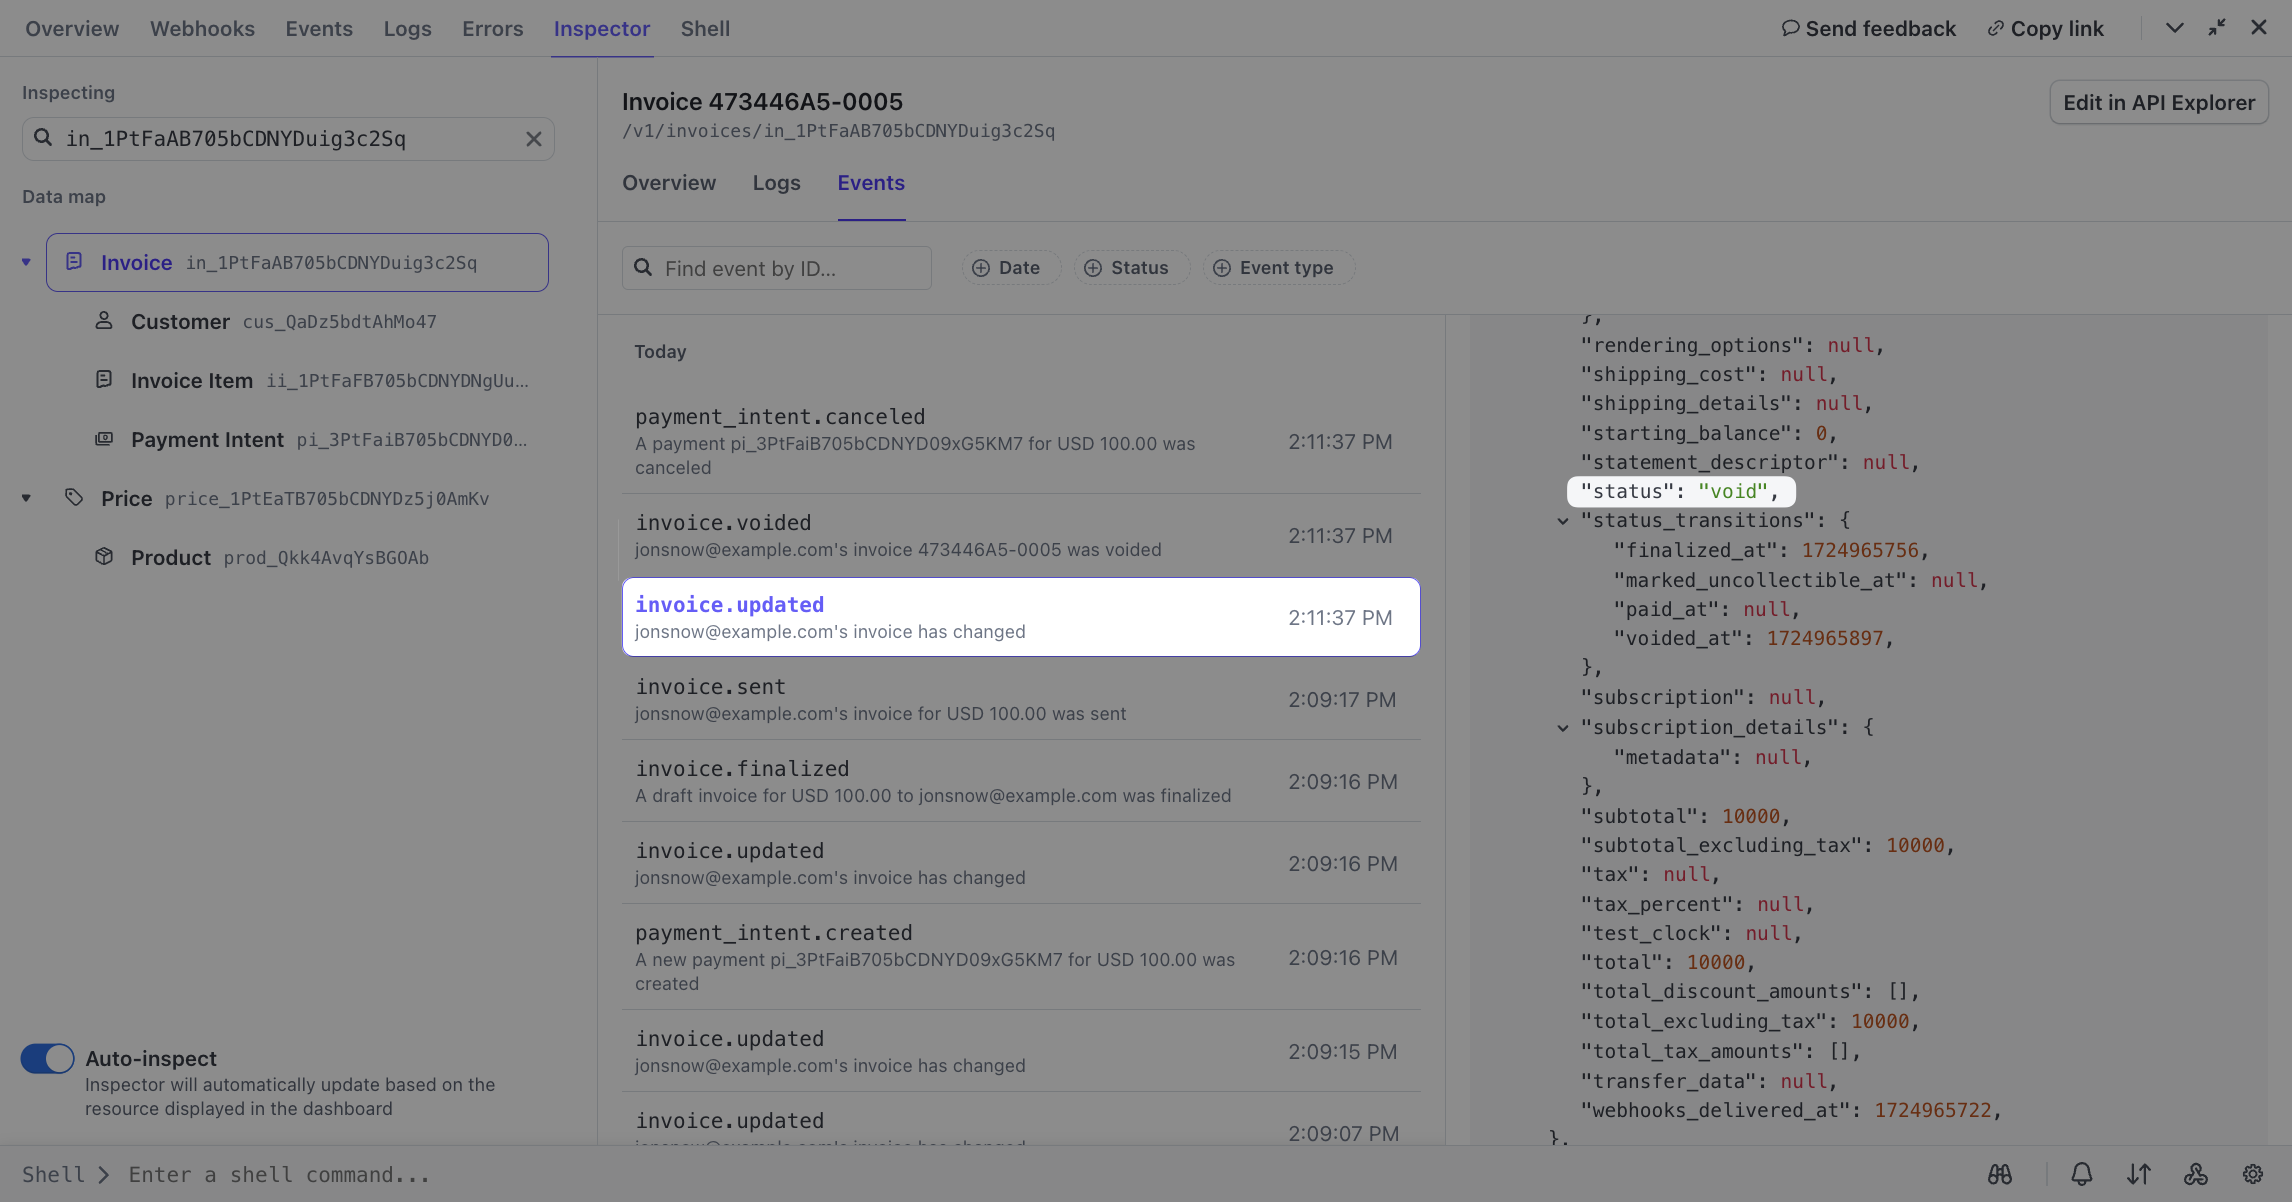2292x1202 pixels.
Task: Switch to the Shell tab
Action: (705, 29)
